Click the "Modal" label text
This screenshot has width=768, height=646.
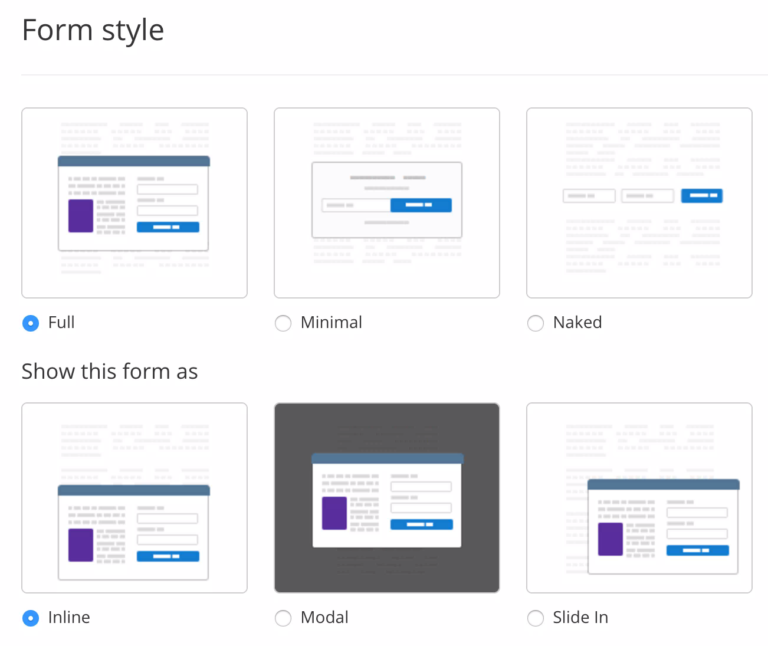tap(325, 617)
